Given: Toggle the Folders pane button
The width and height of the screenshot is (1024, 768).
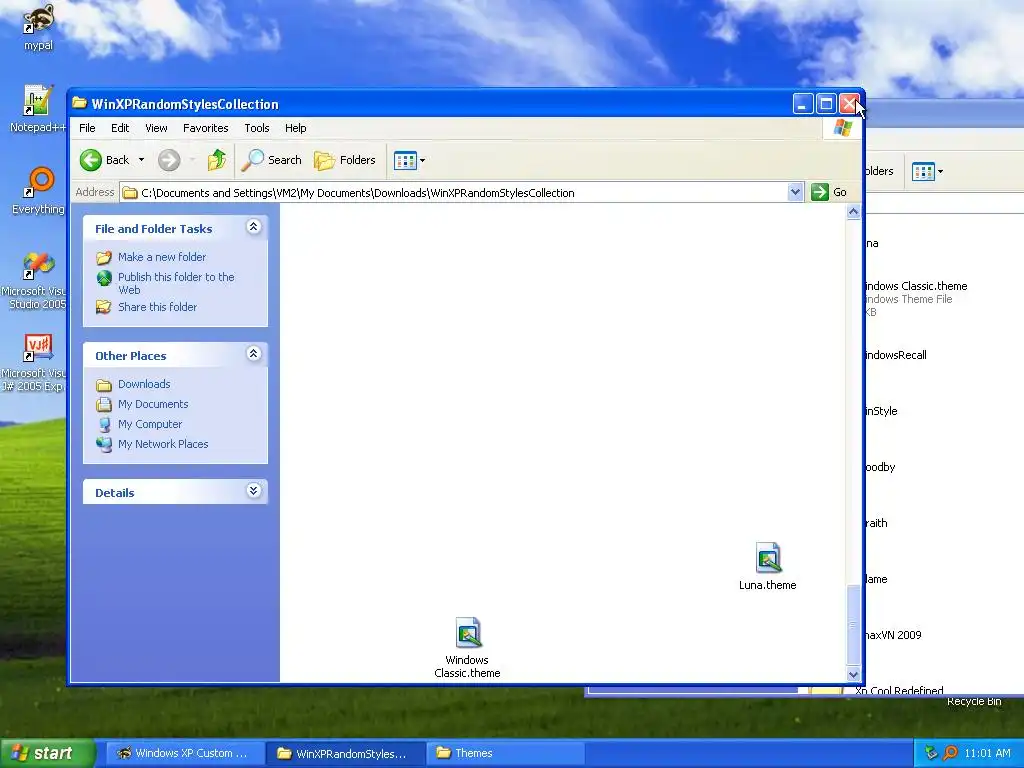Looking at the screenshot, I should click(x=345, y=160).
